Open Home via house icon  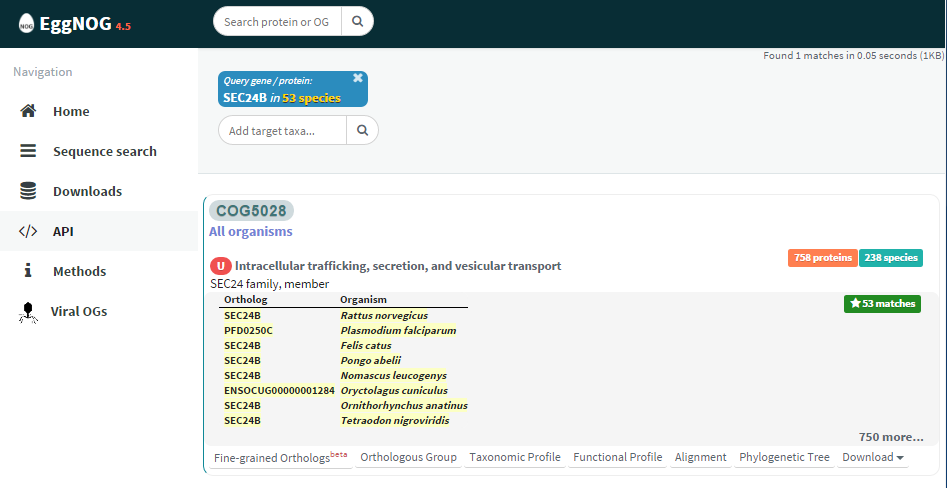click(28, 111)
